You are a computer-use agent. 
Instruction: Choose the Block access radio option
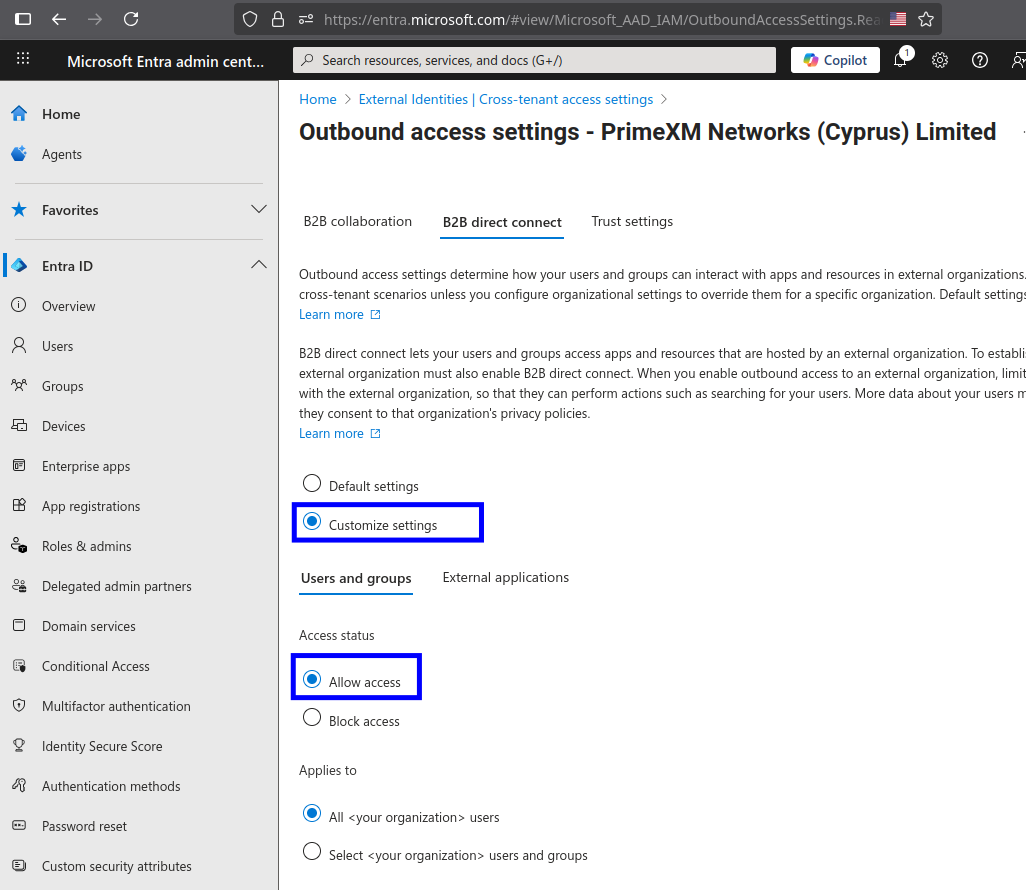tap(312, 718)
